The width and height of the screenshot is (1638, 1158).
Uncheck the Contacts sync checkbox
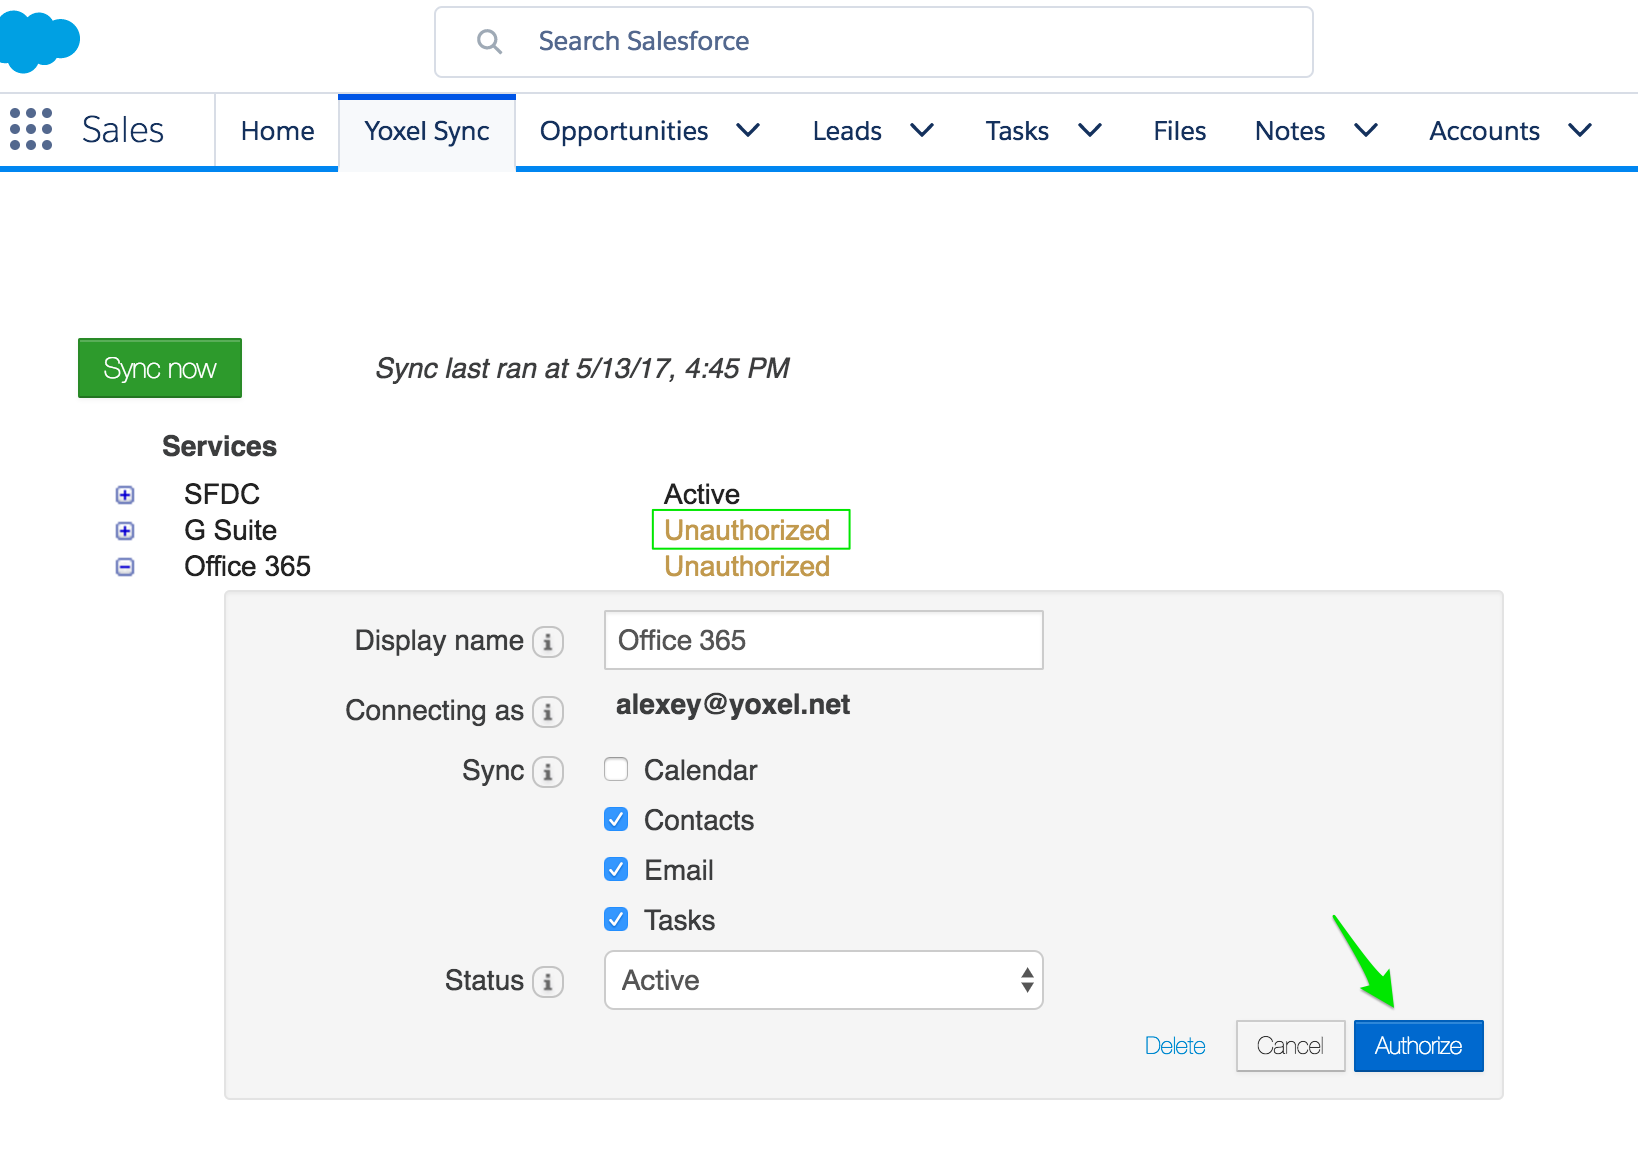coord(616,819)
